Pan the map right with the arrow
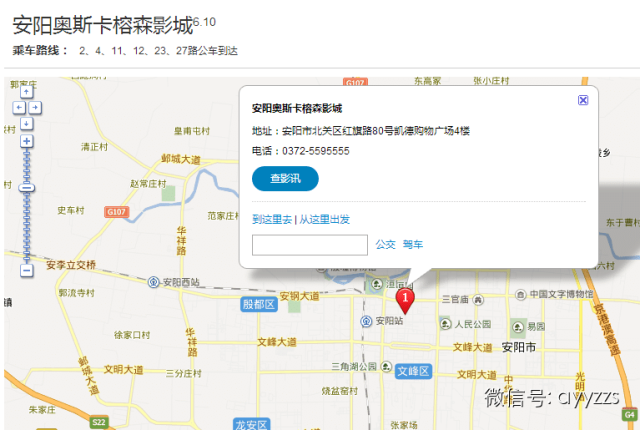Viewport: 640px width, 430px height. coord(35,108)
